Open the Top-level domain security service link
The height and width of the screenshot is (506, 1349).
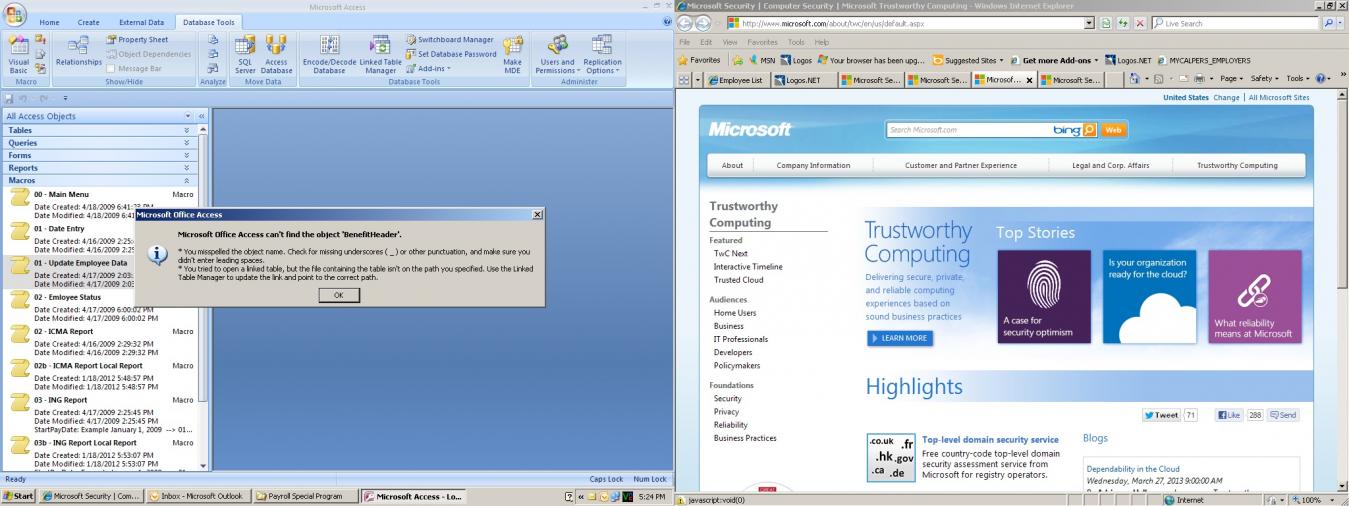[x=990, y=439]
